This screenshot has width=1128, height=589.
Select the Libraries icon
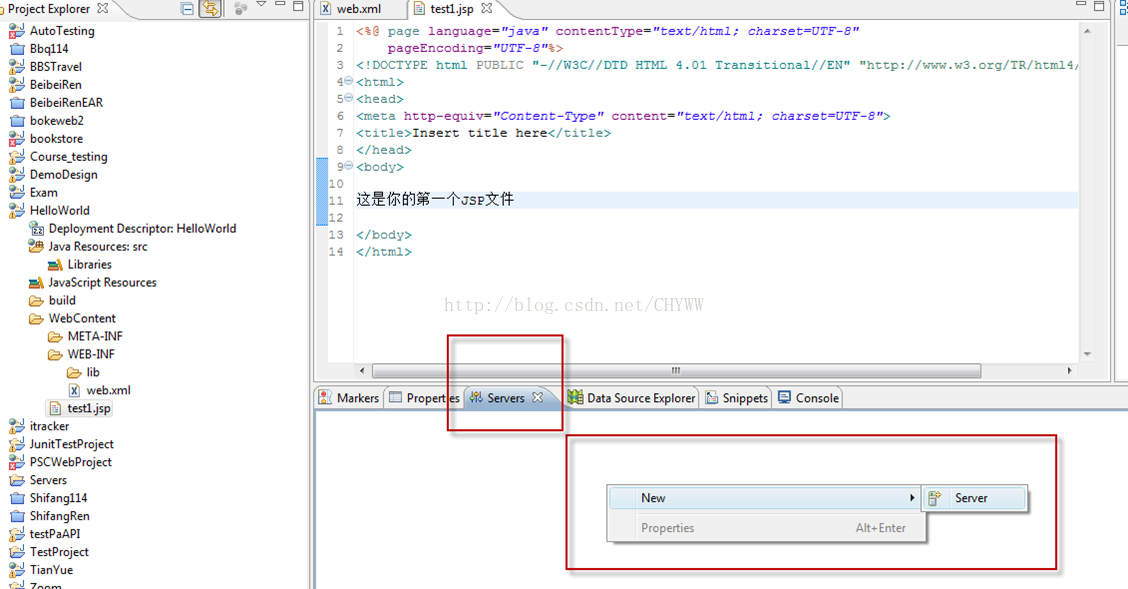point(55,265)
